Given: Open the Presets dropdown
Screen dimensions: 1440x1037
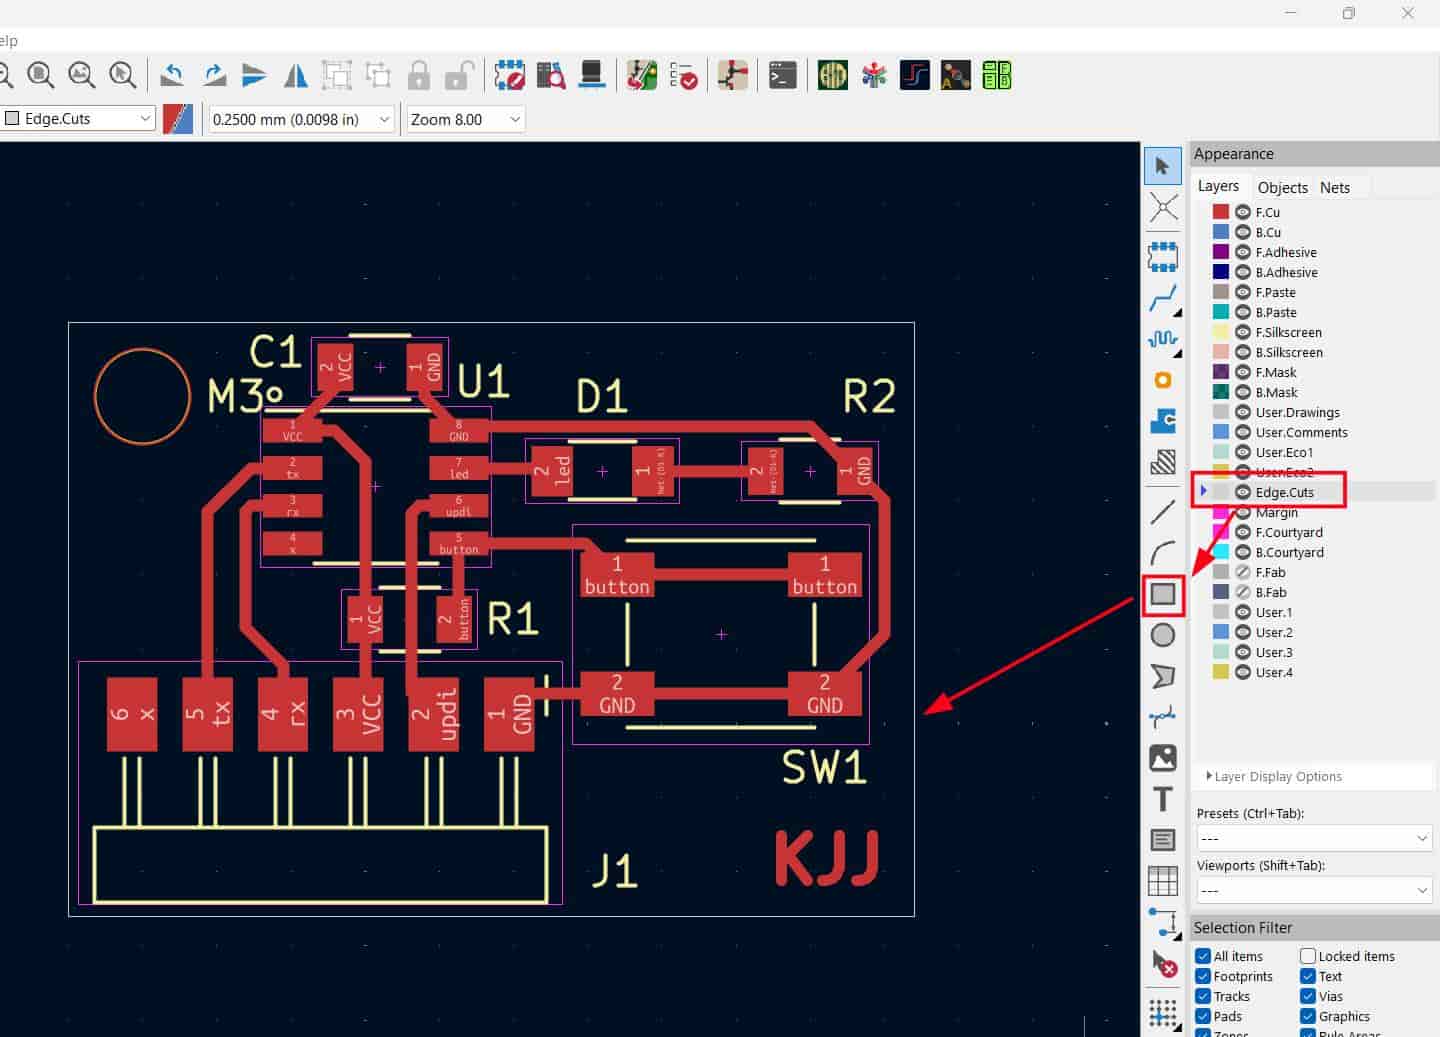Looking at the screenshot, I should coord(1315,838).
